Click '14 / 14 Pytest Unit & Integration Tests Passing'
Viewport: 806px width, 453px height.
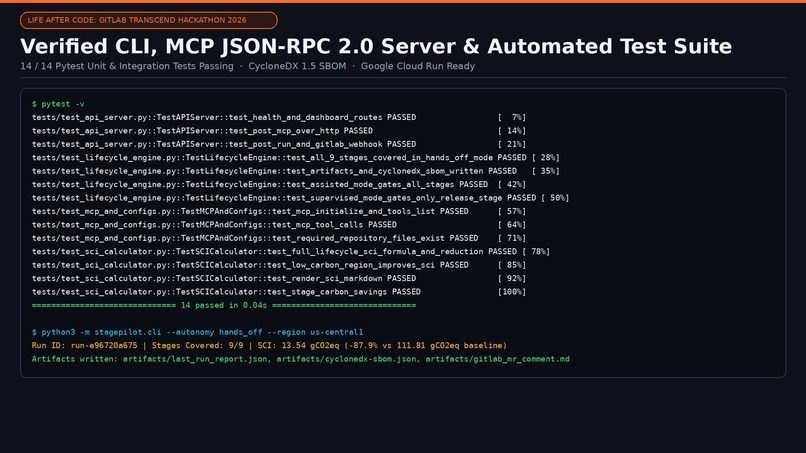point(127,66)
